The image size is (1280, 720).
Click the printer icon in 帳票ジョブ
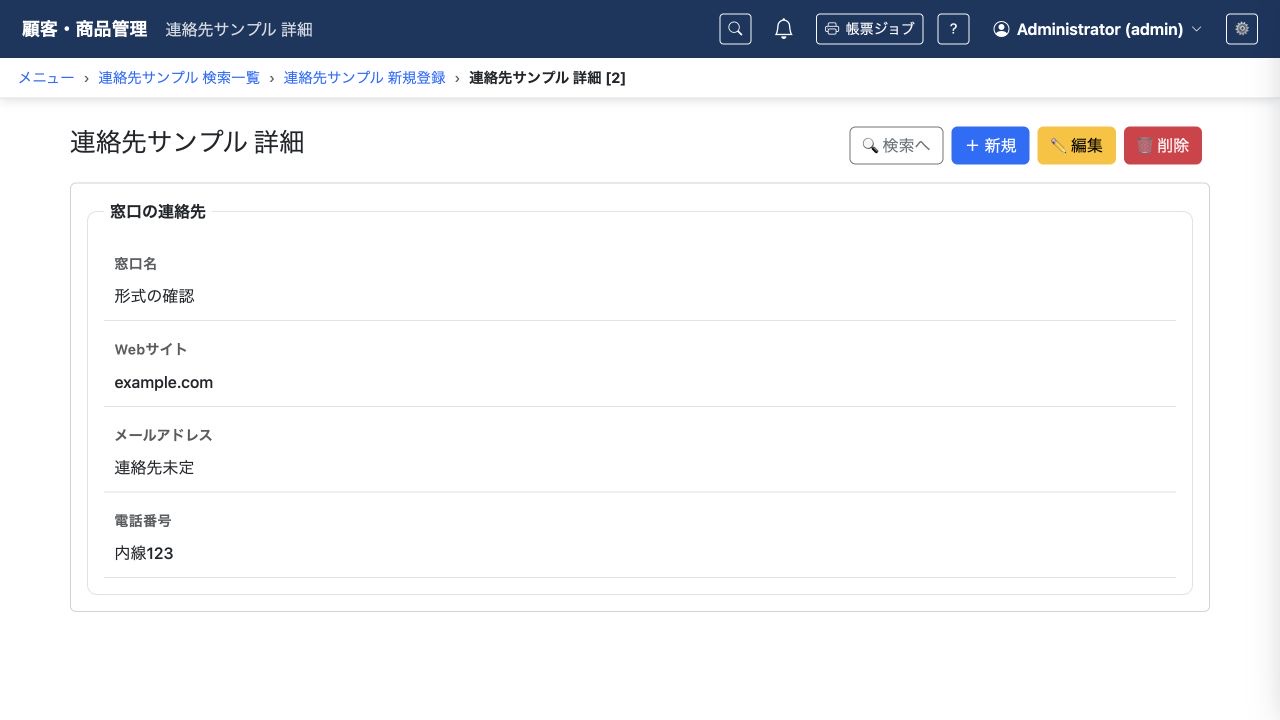832,29
